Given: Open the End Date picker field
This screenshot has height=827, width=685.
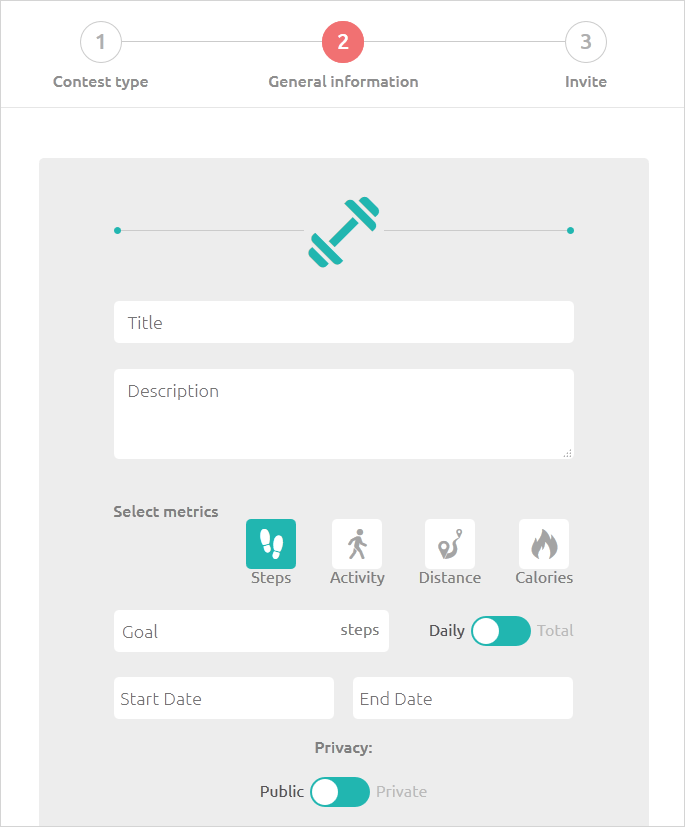Looking at the screenshot, I should 463,698.
